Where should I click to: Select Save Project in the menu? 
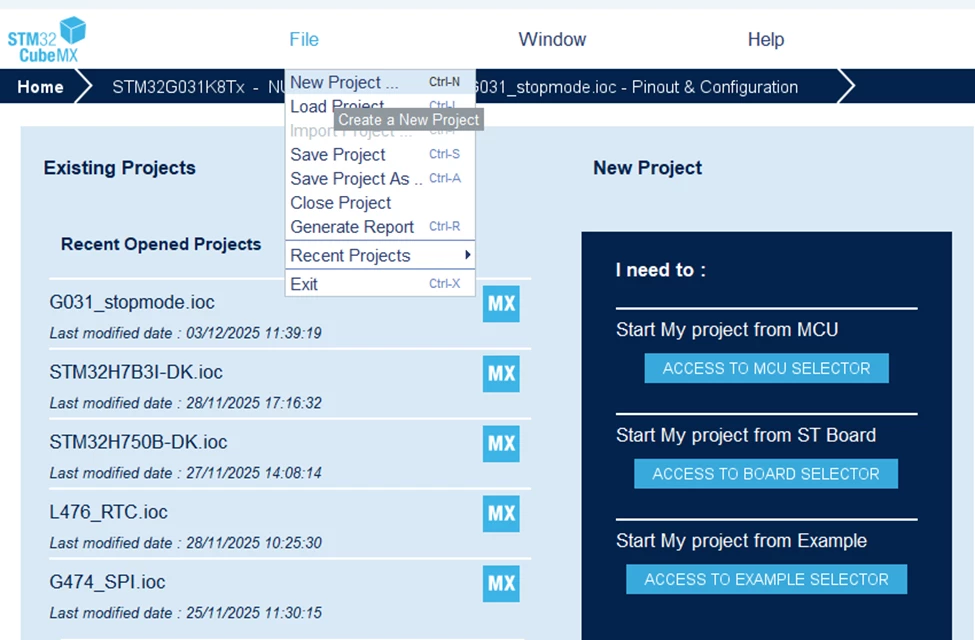[x=380, y=154]
